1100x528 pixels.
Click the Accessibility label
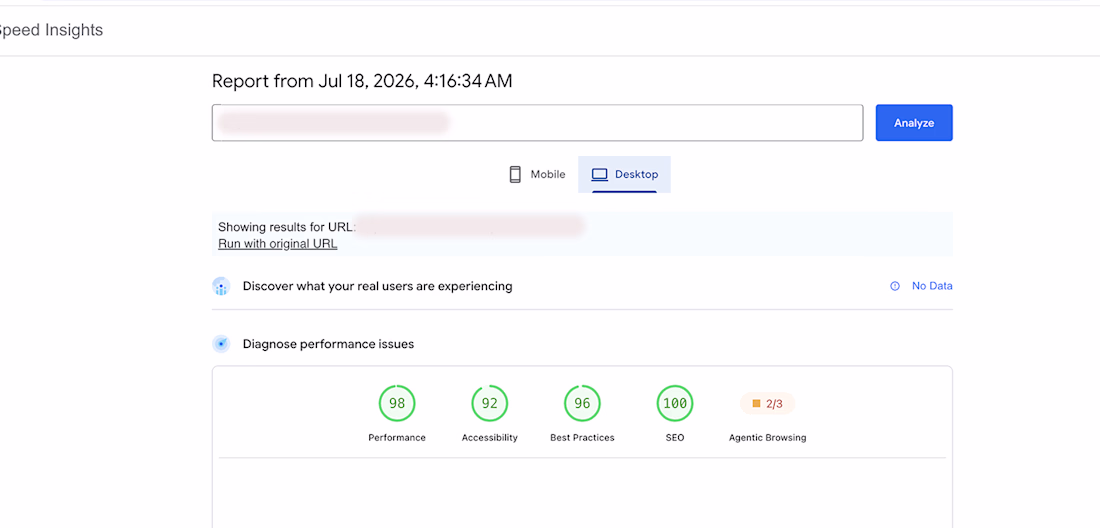click(490, 438)
